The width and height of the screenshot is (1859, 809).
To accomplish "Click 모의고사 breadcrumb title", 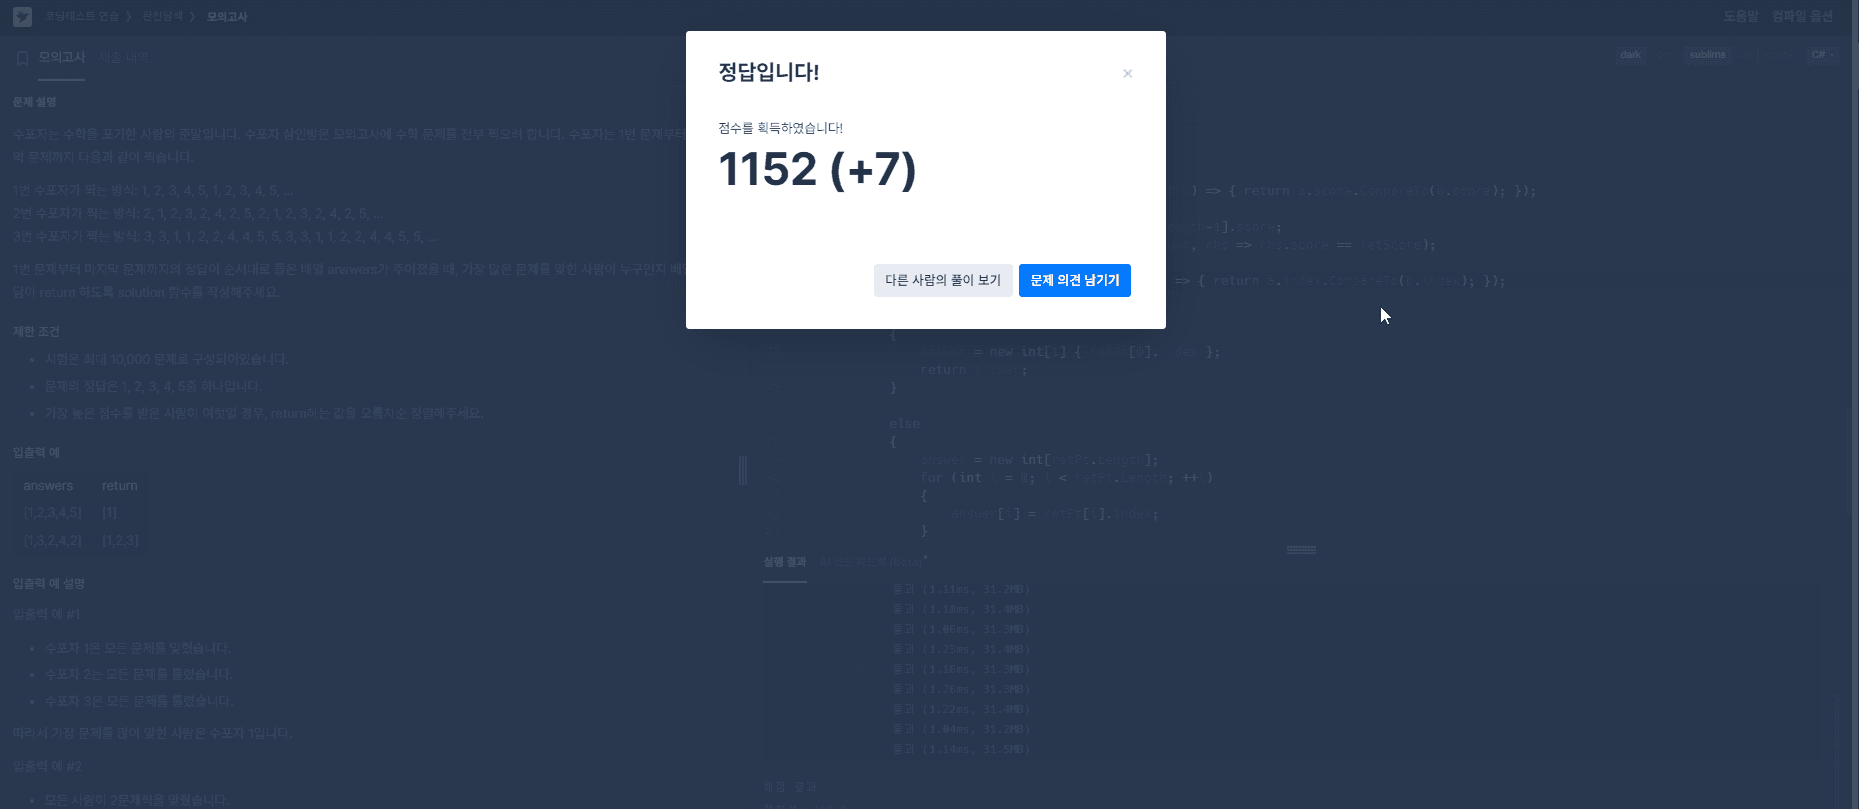I will (227, 16).
